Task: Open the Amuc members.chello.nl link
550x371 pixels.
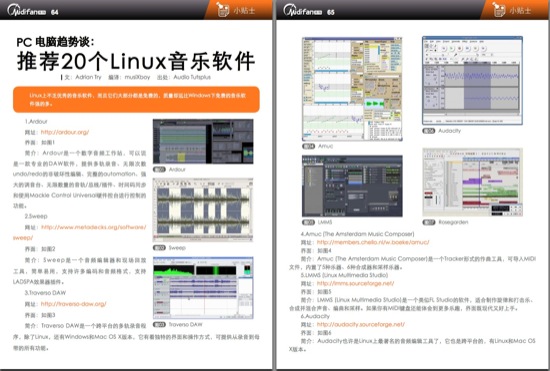Action: click(373, 242)
